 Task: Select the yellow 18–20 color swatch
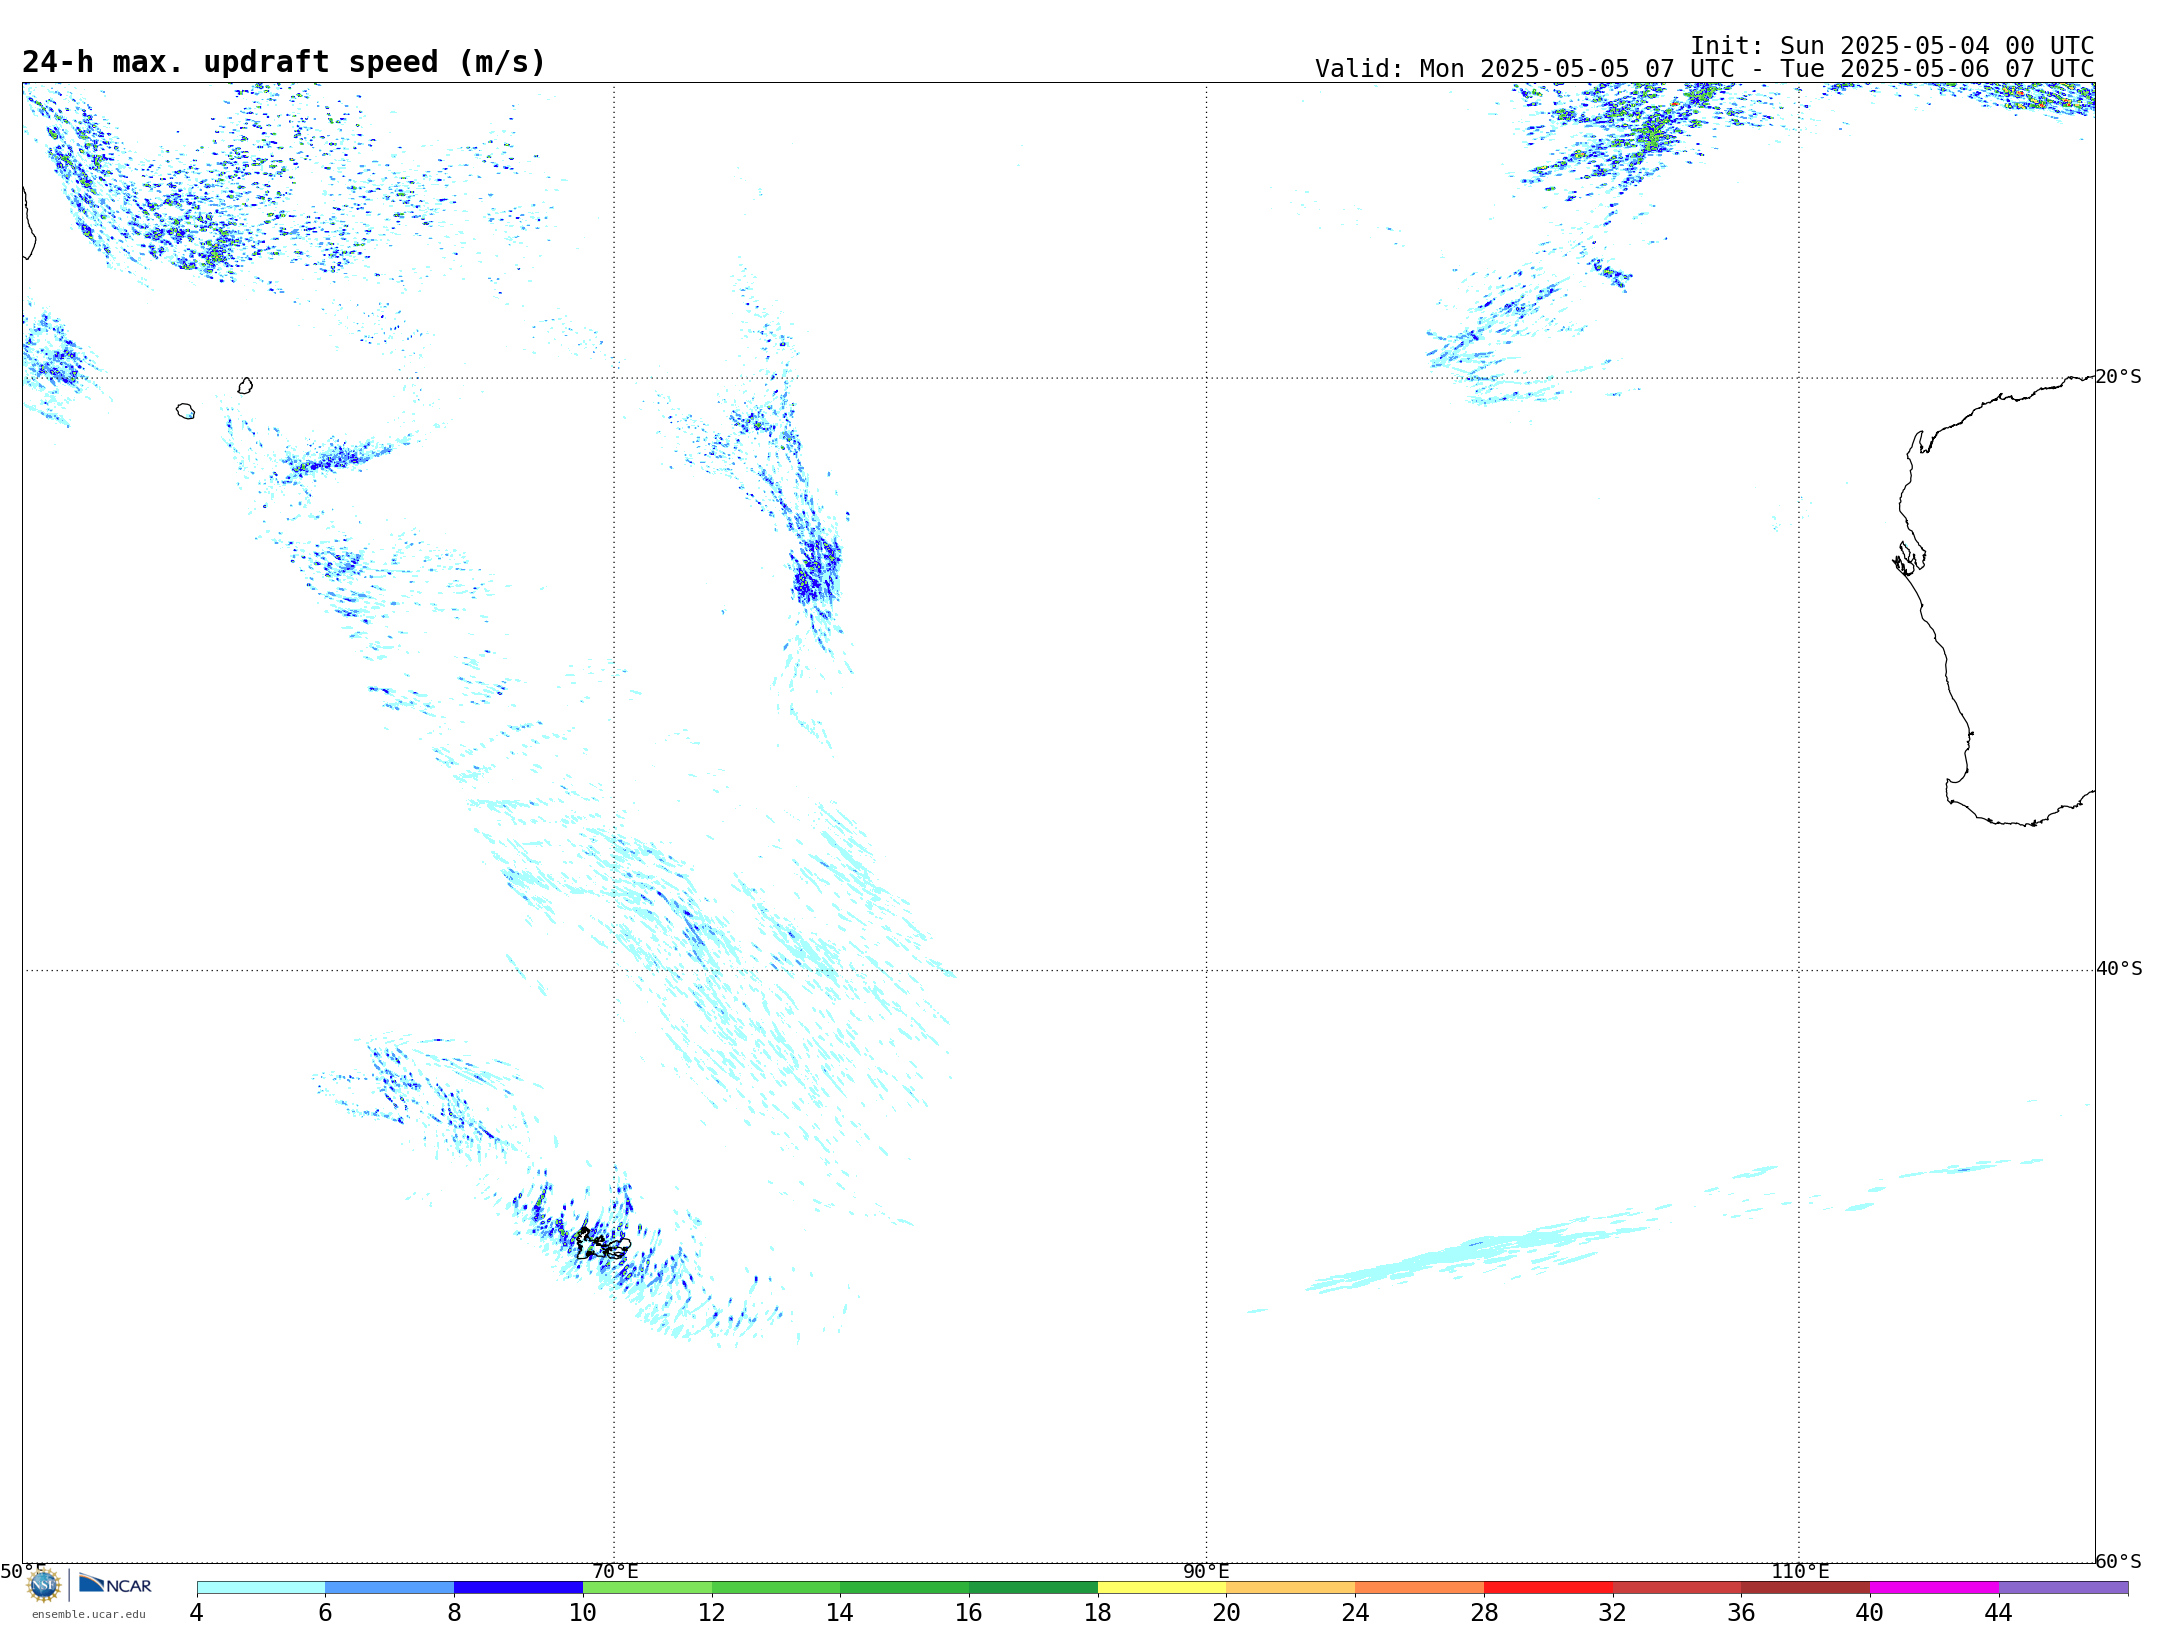pos(1162,1587)
